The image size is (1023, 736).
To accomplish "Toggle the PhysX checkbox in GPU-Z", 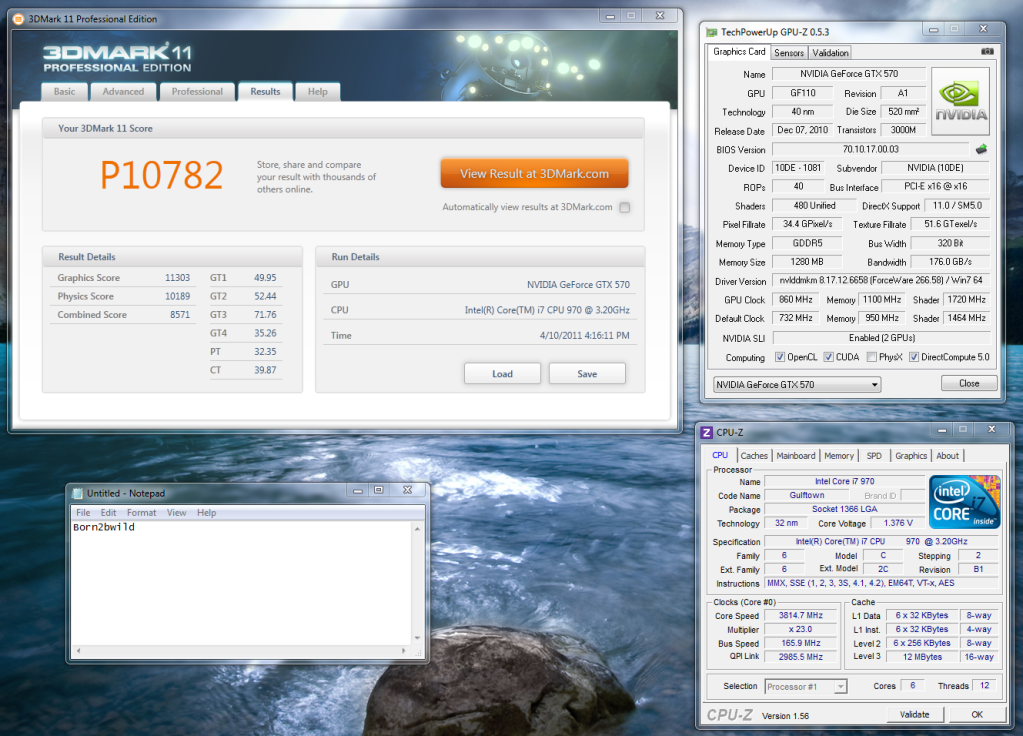I will tap(871, 357).
